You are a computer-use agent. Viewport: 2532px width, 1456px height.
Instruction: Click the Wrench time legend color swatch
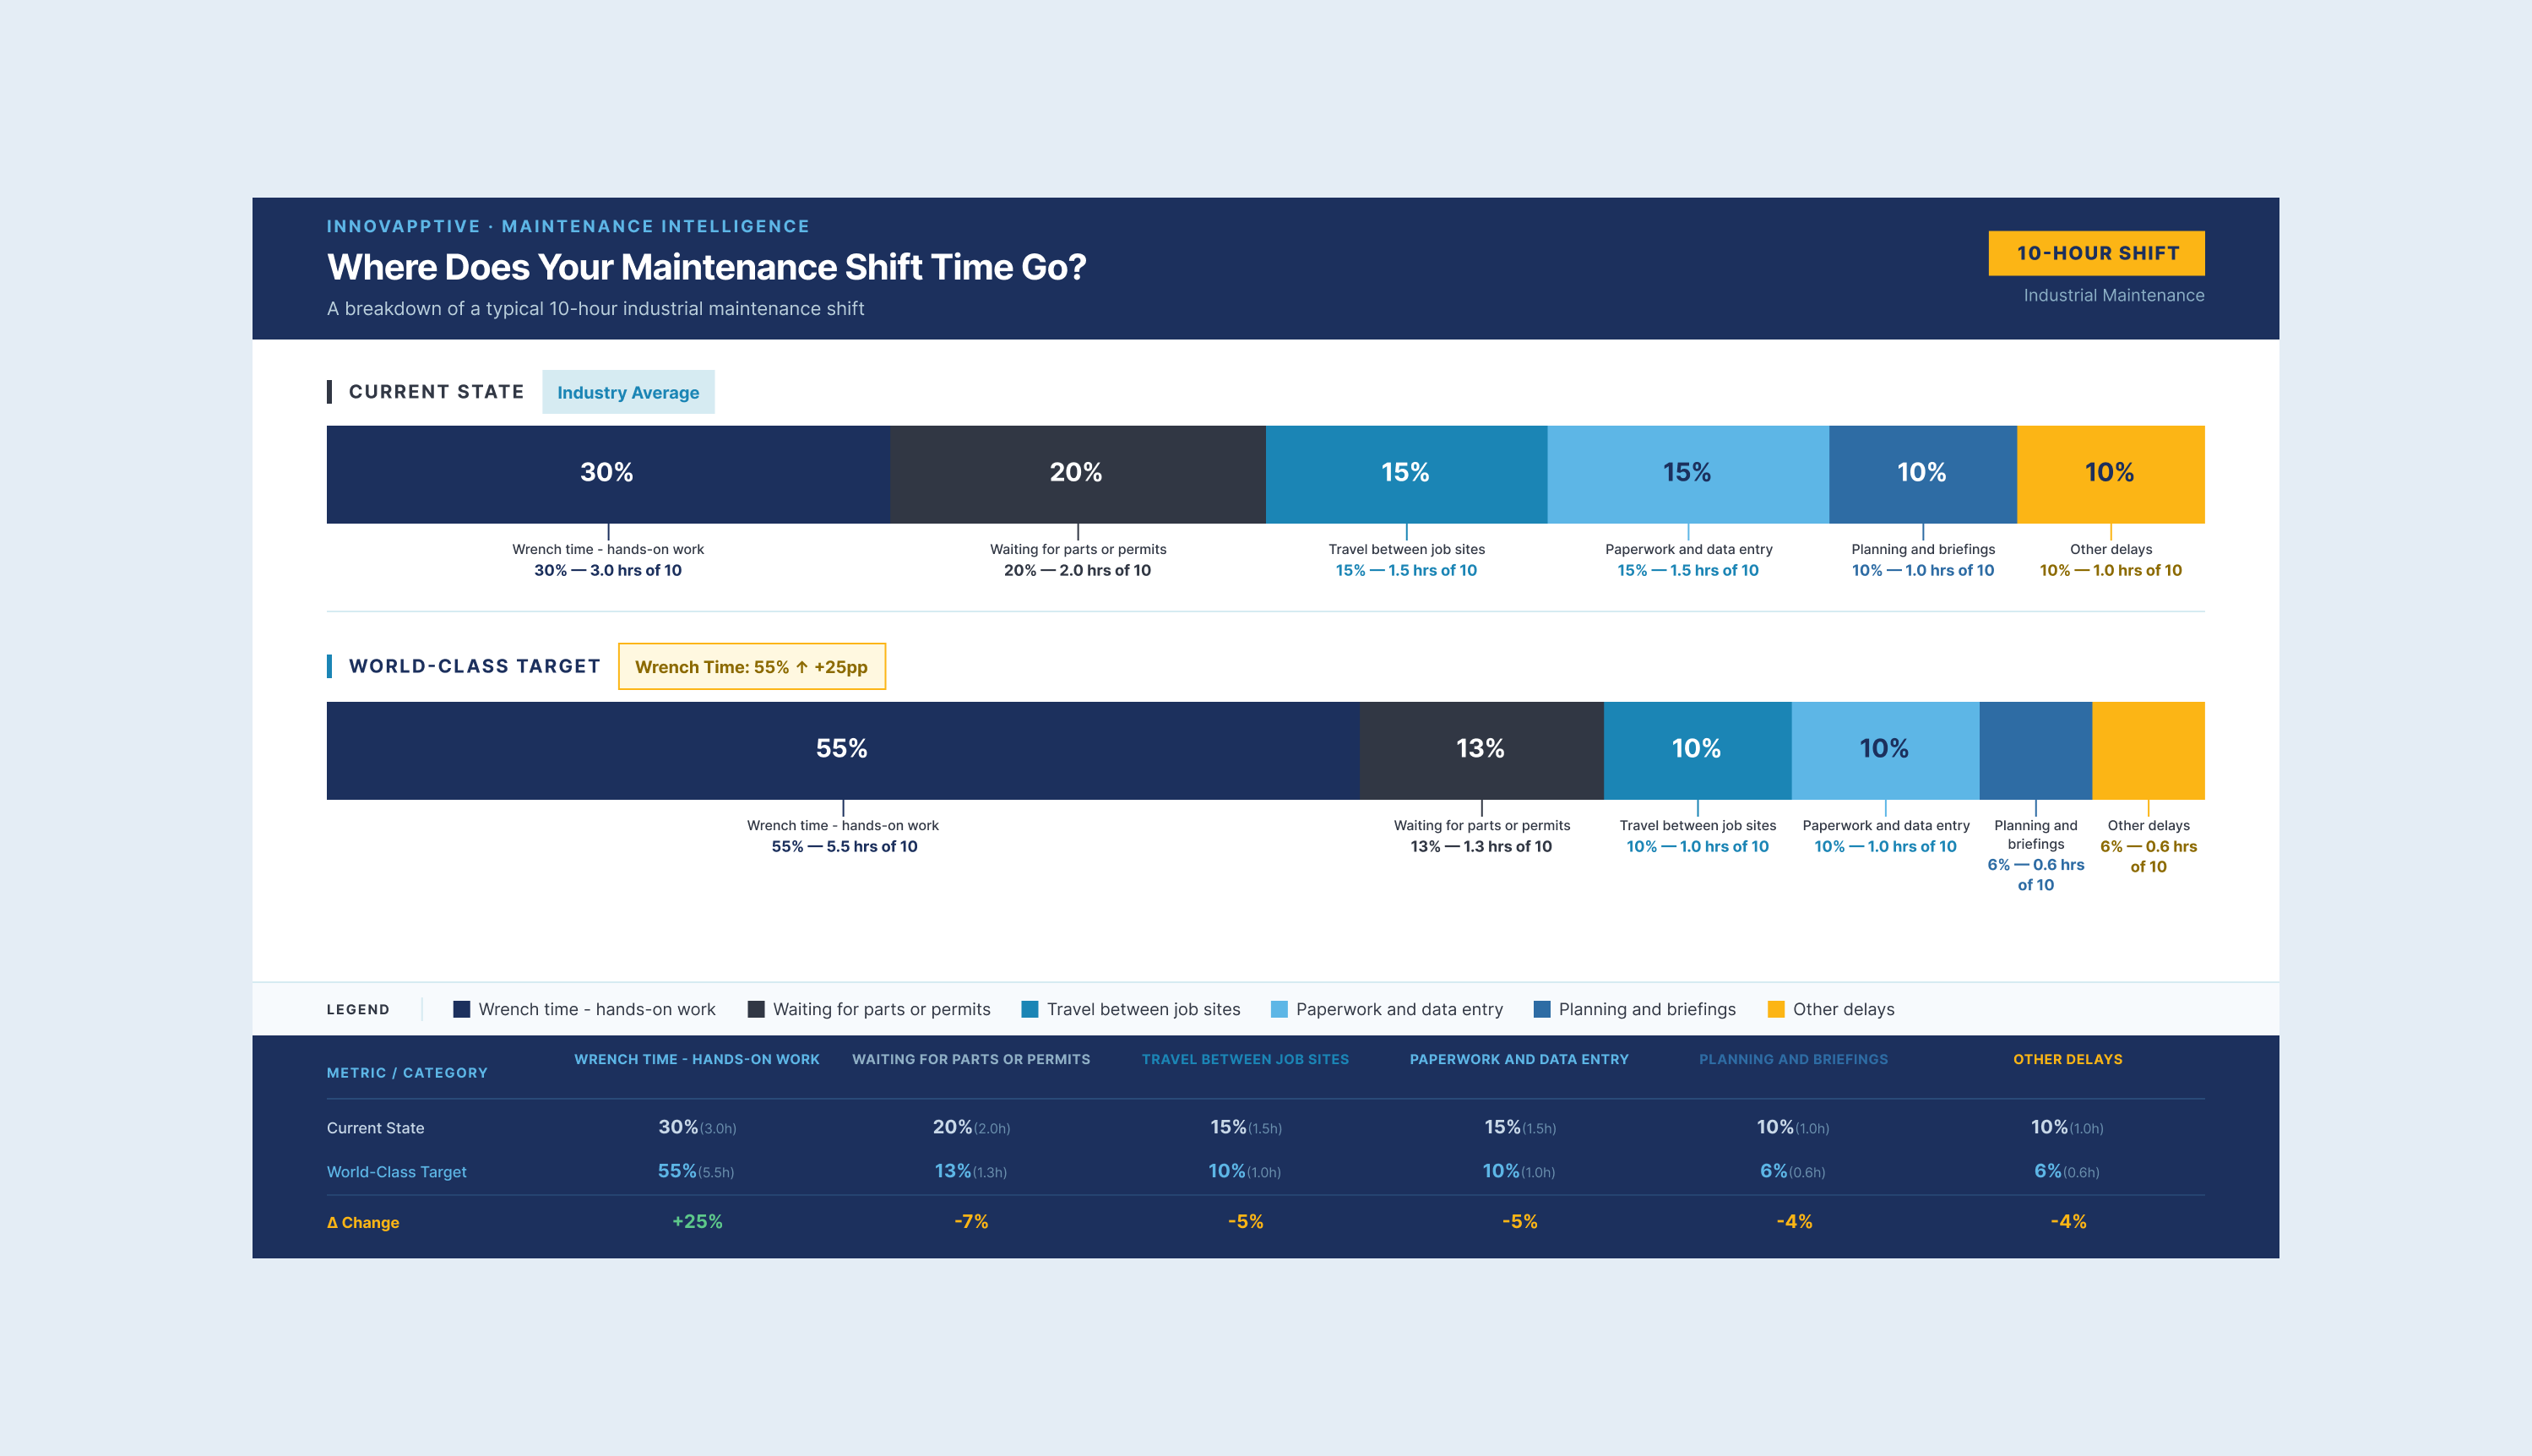461,1009
